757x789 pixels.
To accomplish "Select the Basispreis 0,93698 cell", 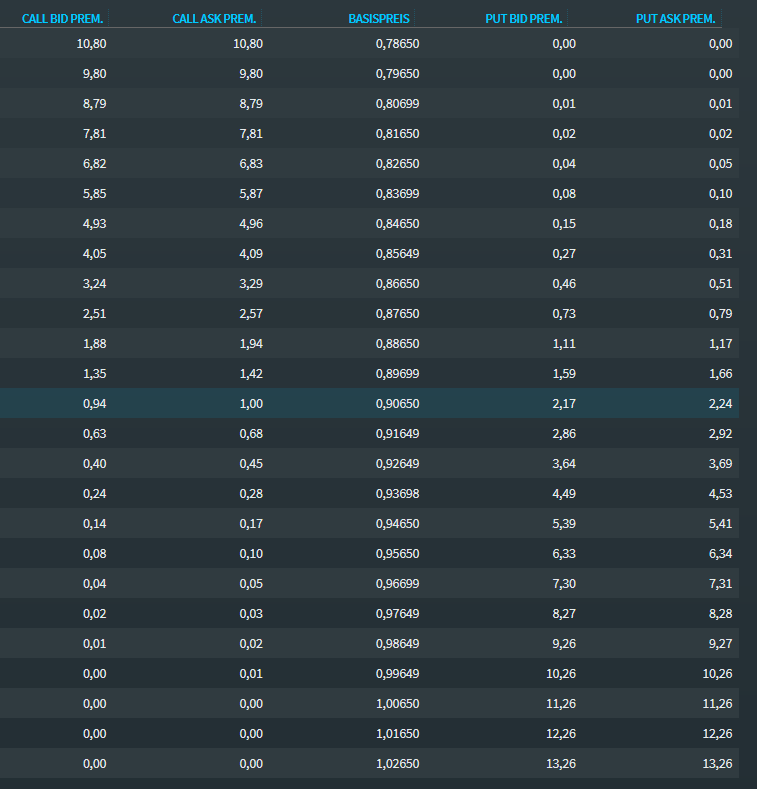I will coord(397,494).
